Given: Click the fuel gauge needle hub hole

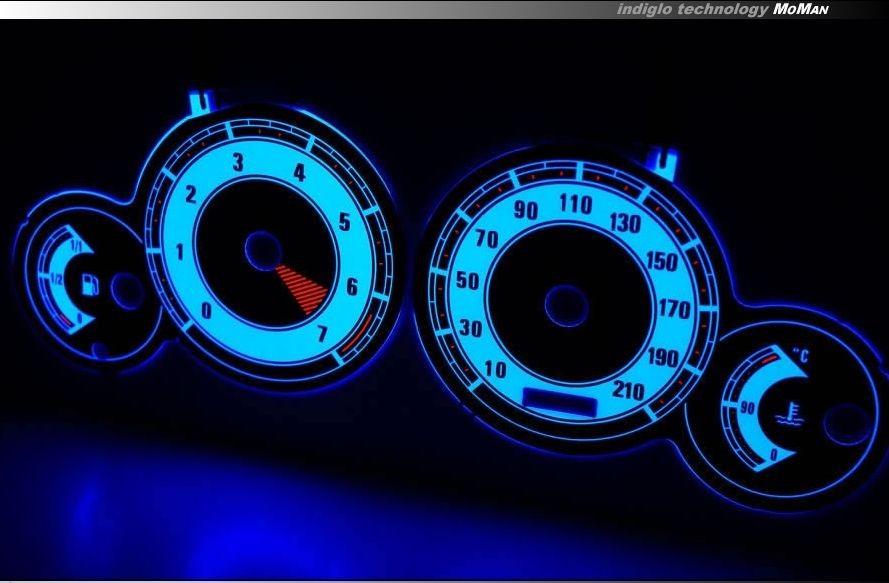Looking at the screenshot, I should coord(126,291).
